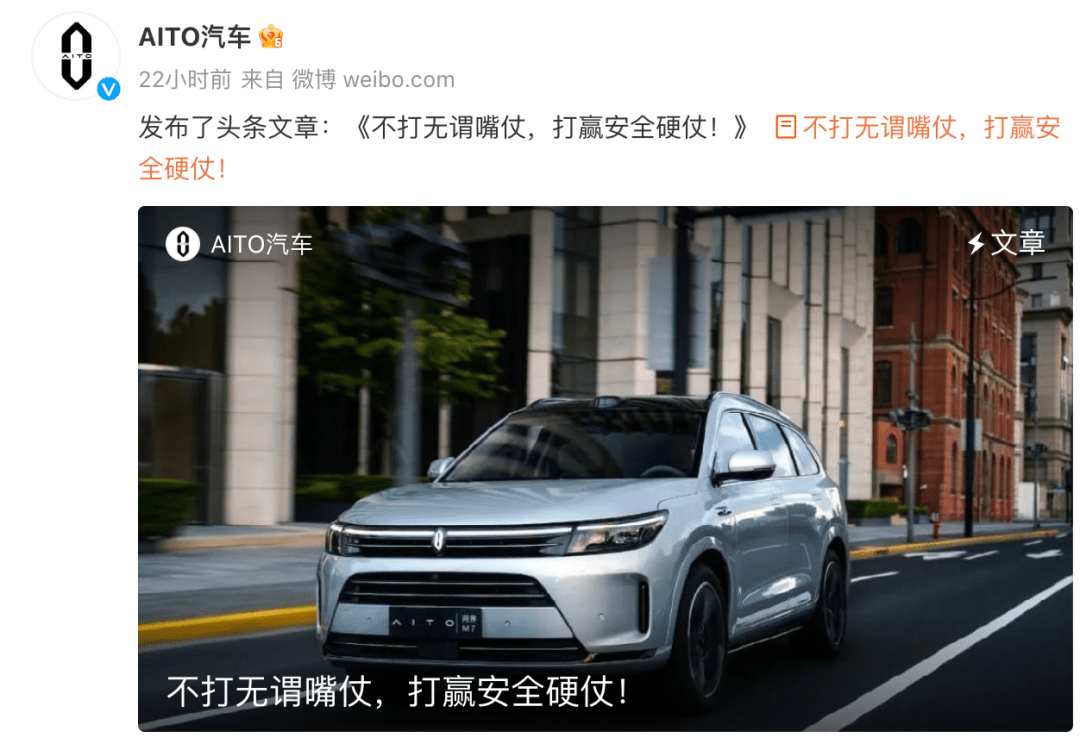Open the silver car article thumbnail
This screenshot has width=1080, height=750.
point(605,468)
